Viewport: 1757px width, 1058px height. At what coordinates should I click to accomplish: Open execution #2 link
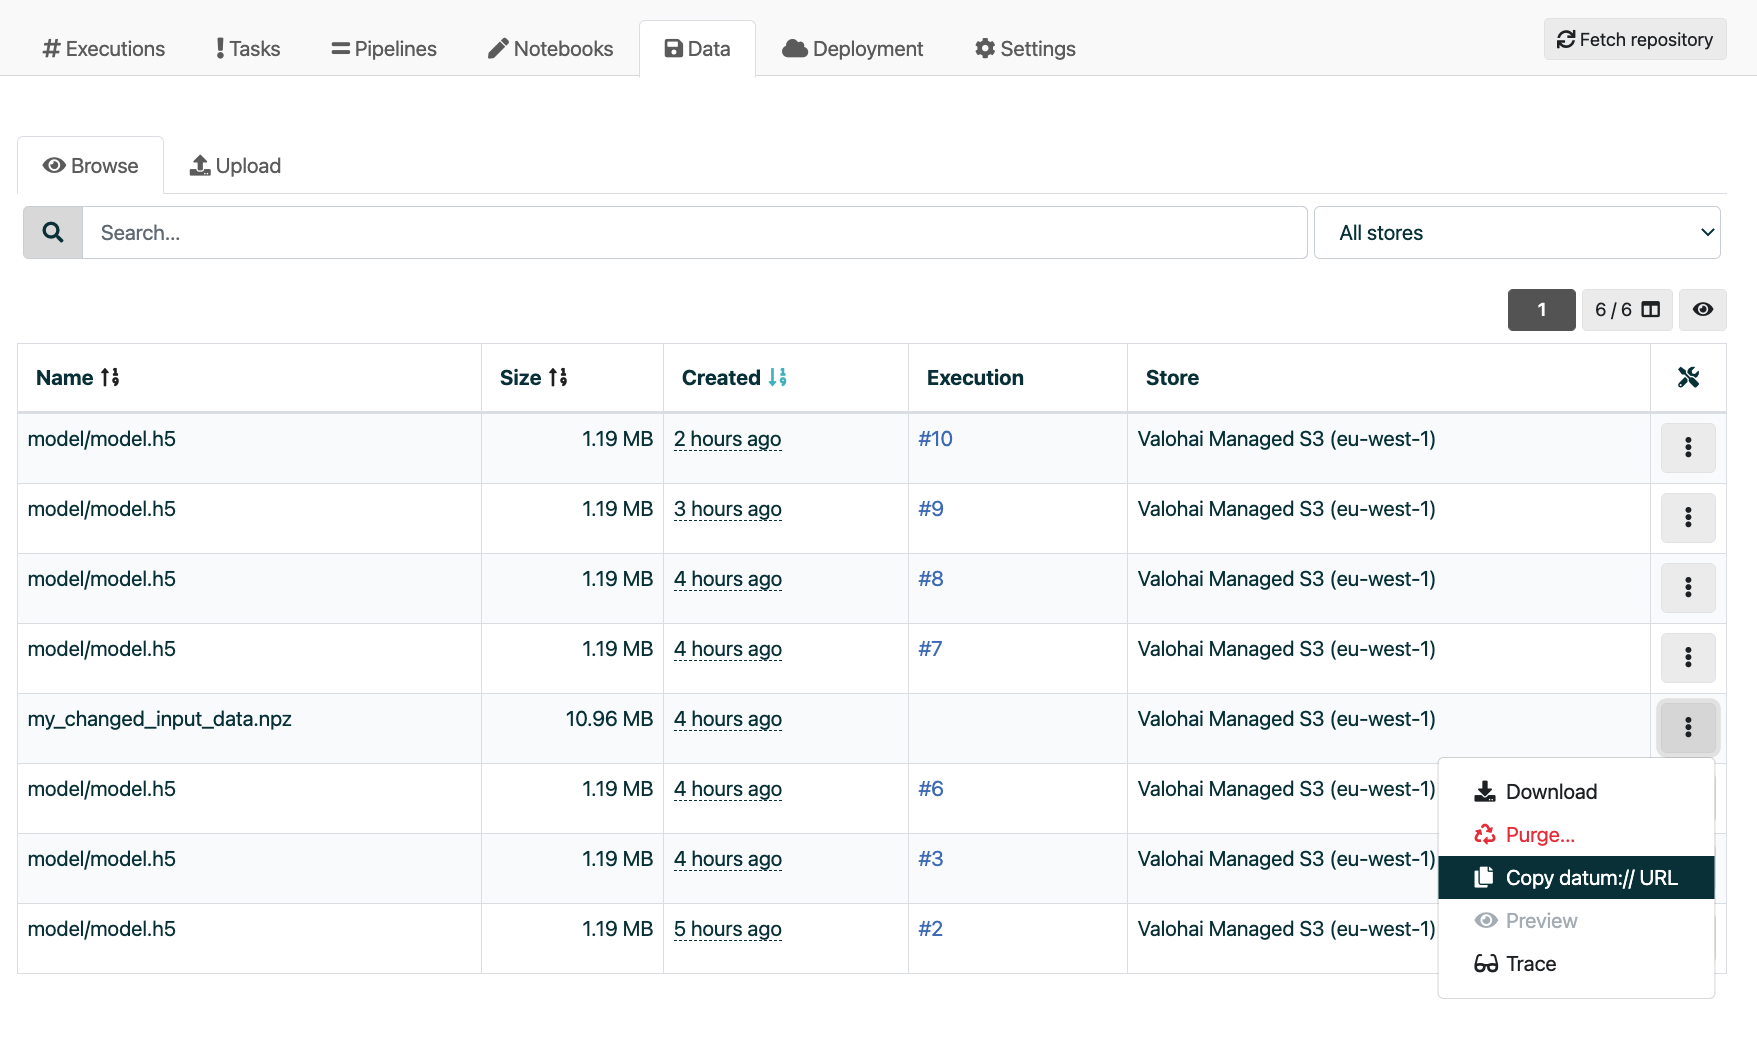(930, 929)
